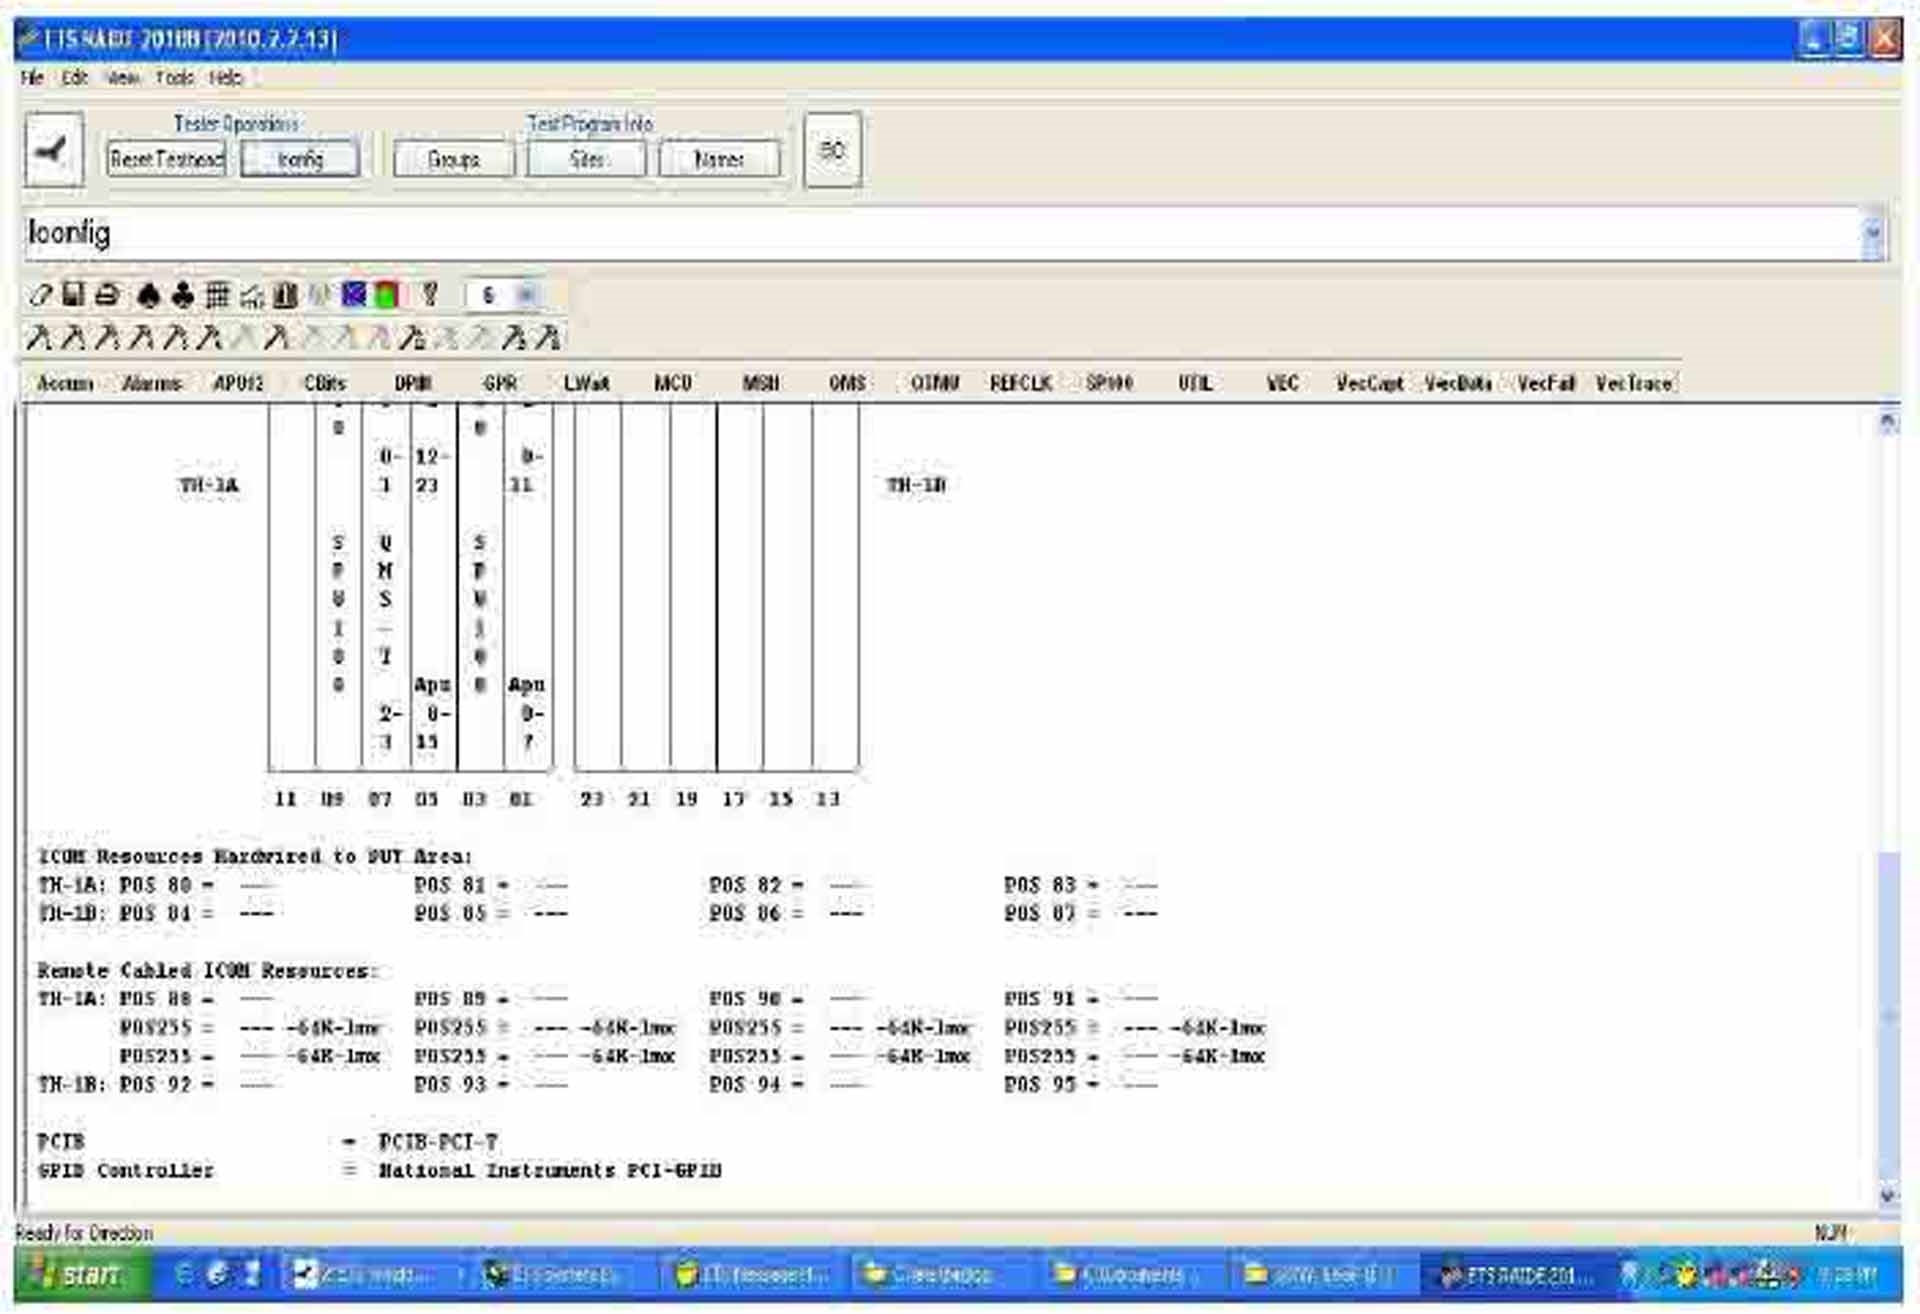
Task: Click the club icon in toolbar
Action: point(182,295)
